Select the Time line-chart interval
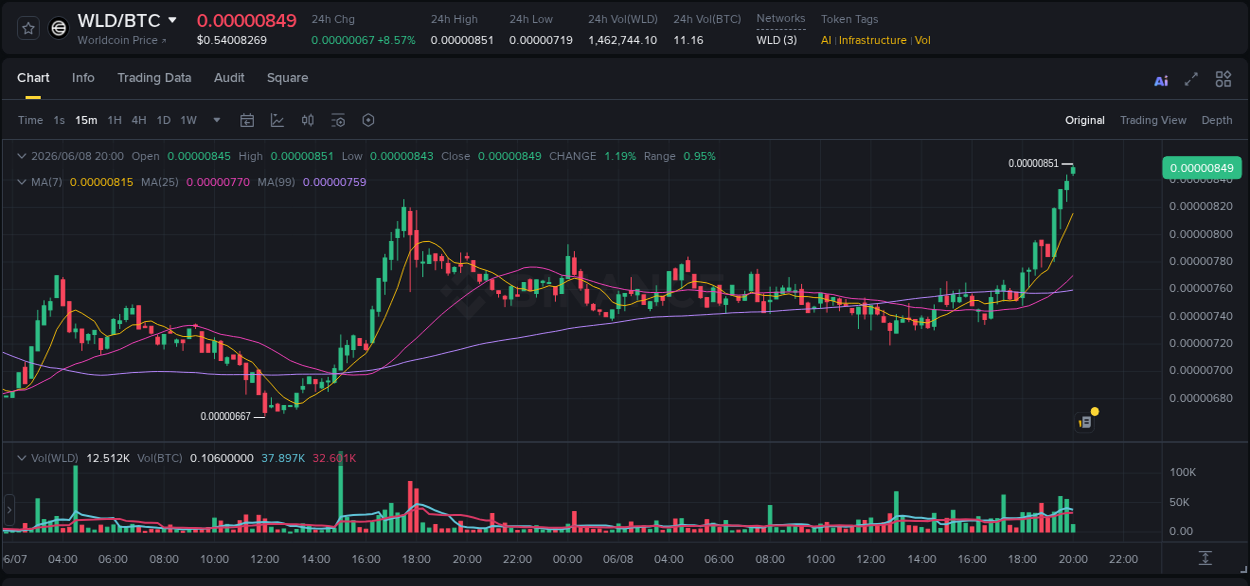 [x=30, y=120]
